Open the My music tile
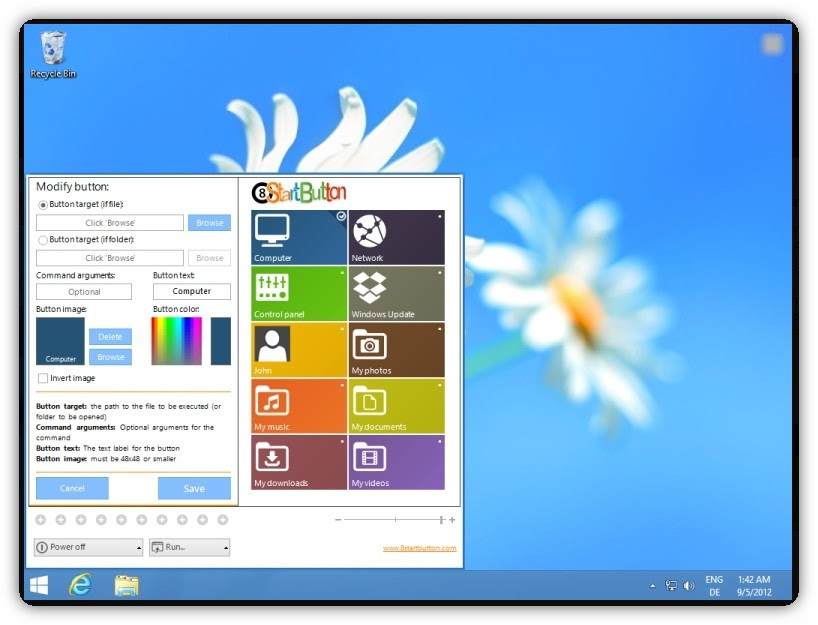The image size is (818, 625). 299,406
